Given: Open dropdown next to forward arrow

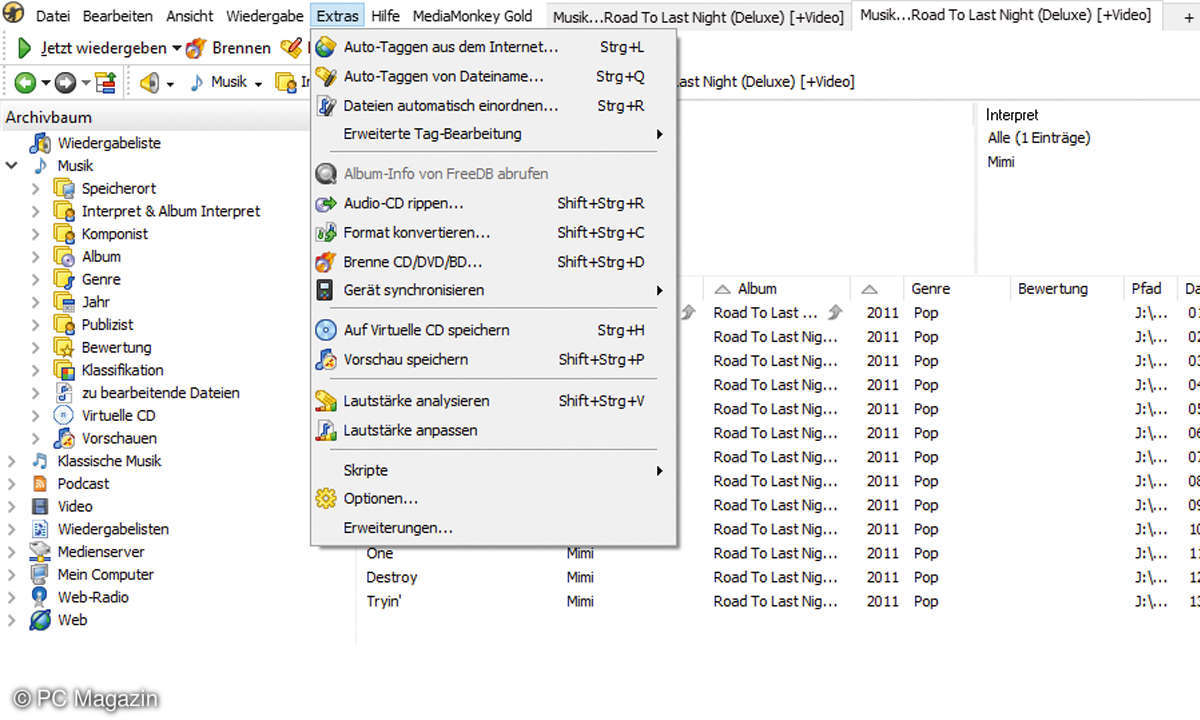Looking at the screenshot, I should point(86,84).
